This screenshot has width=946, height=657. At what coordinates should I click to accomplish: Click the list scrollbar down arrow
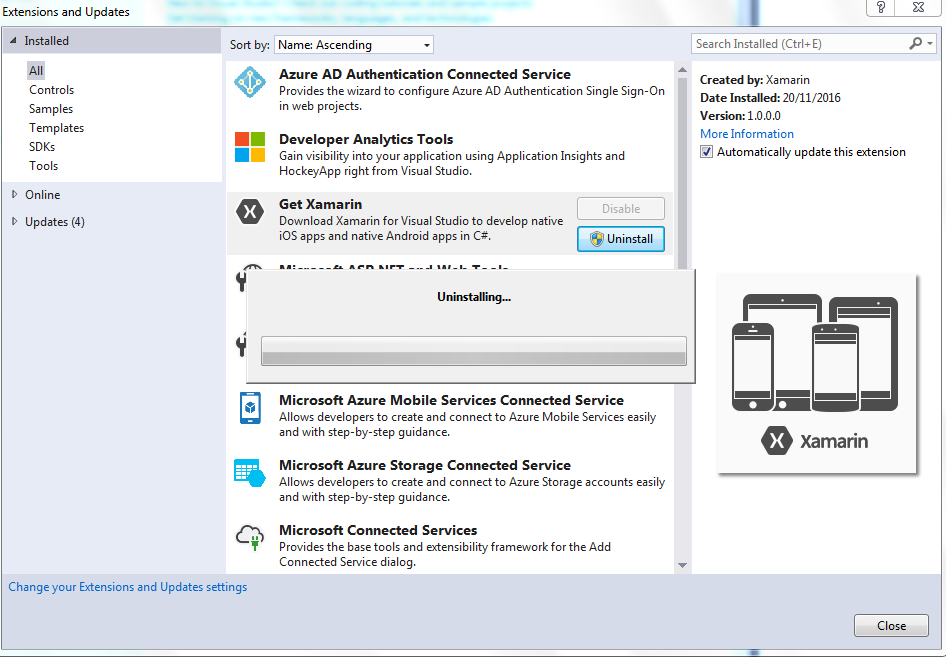click(x=682, y=565)
